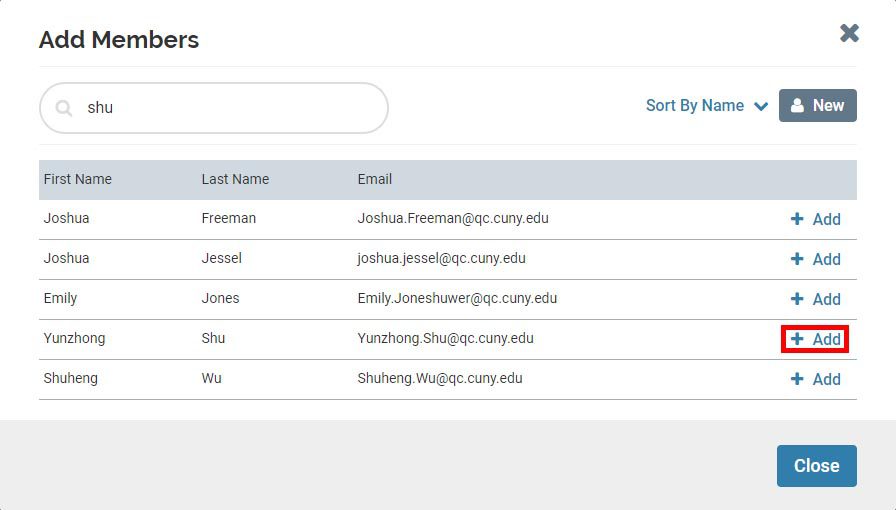Add Joshua Freeman via Add link
Image resolution: width=896 pixels, height=510 pixels.
point(815,219)
